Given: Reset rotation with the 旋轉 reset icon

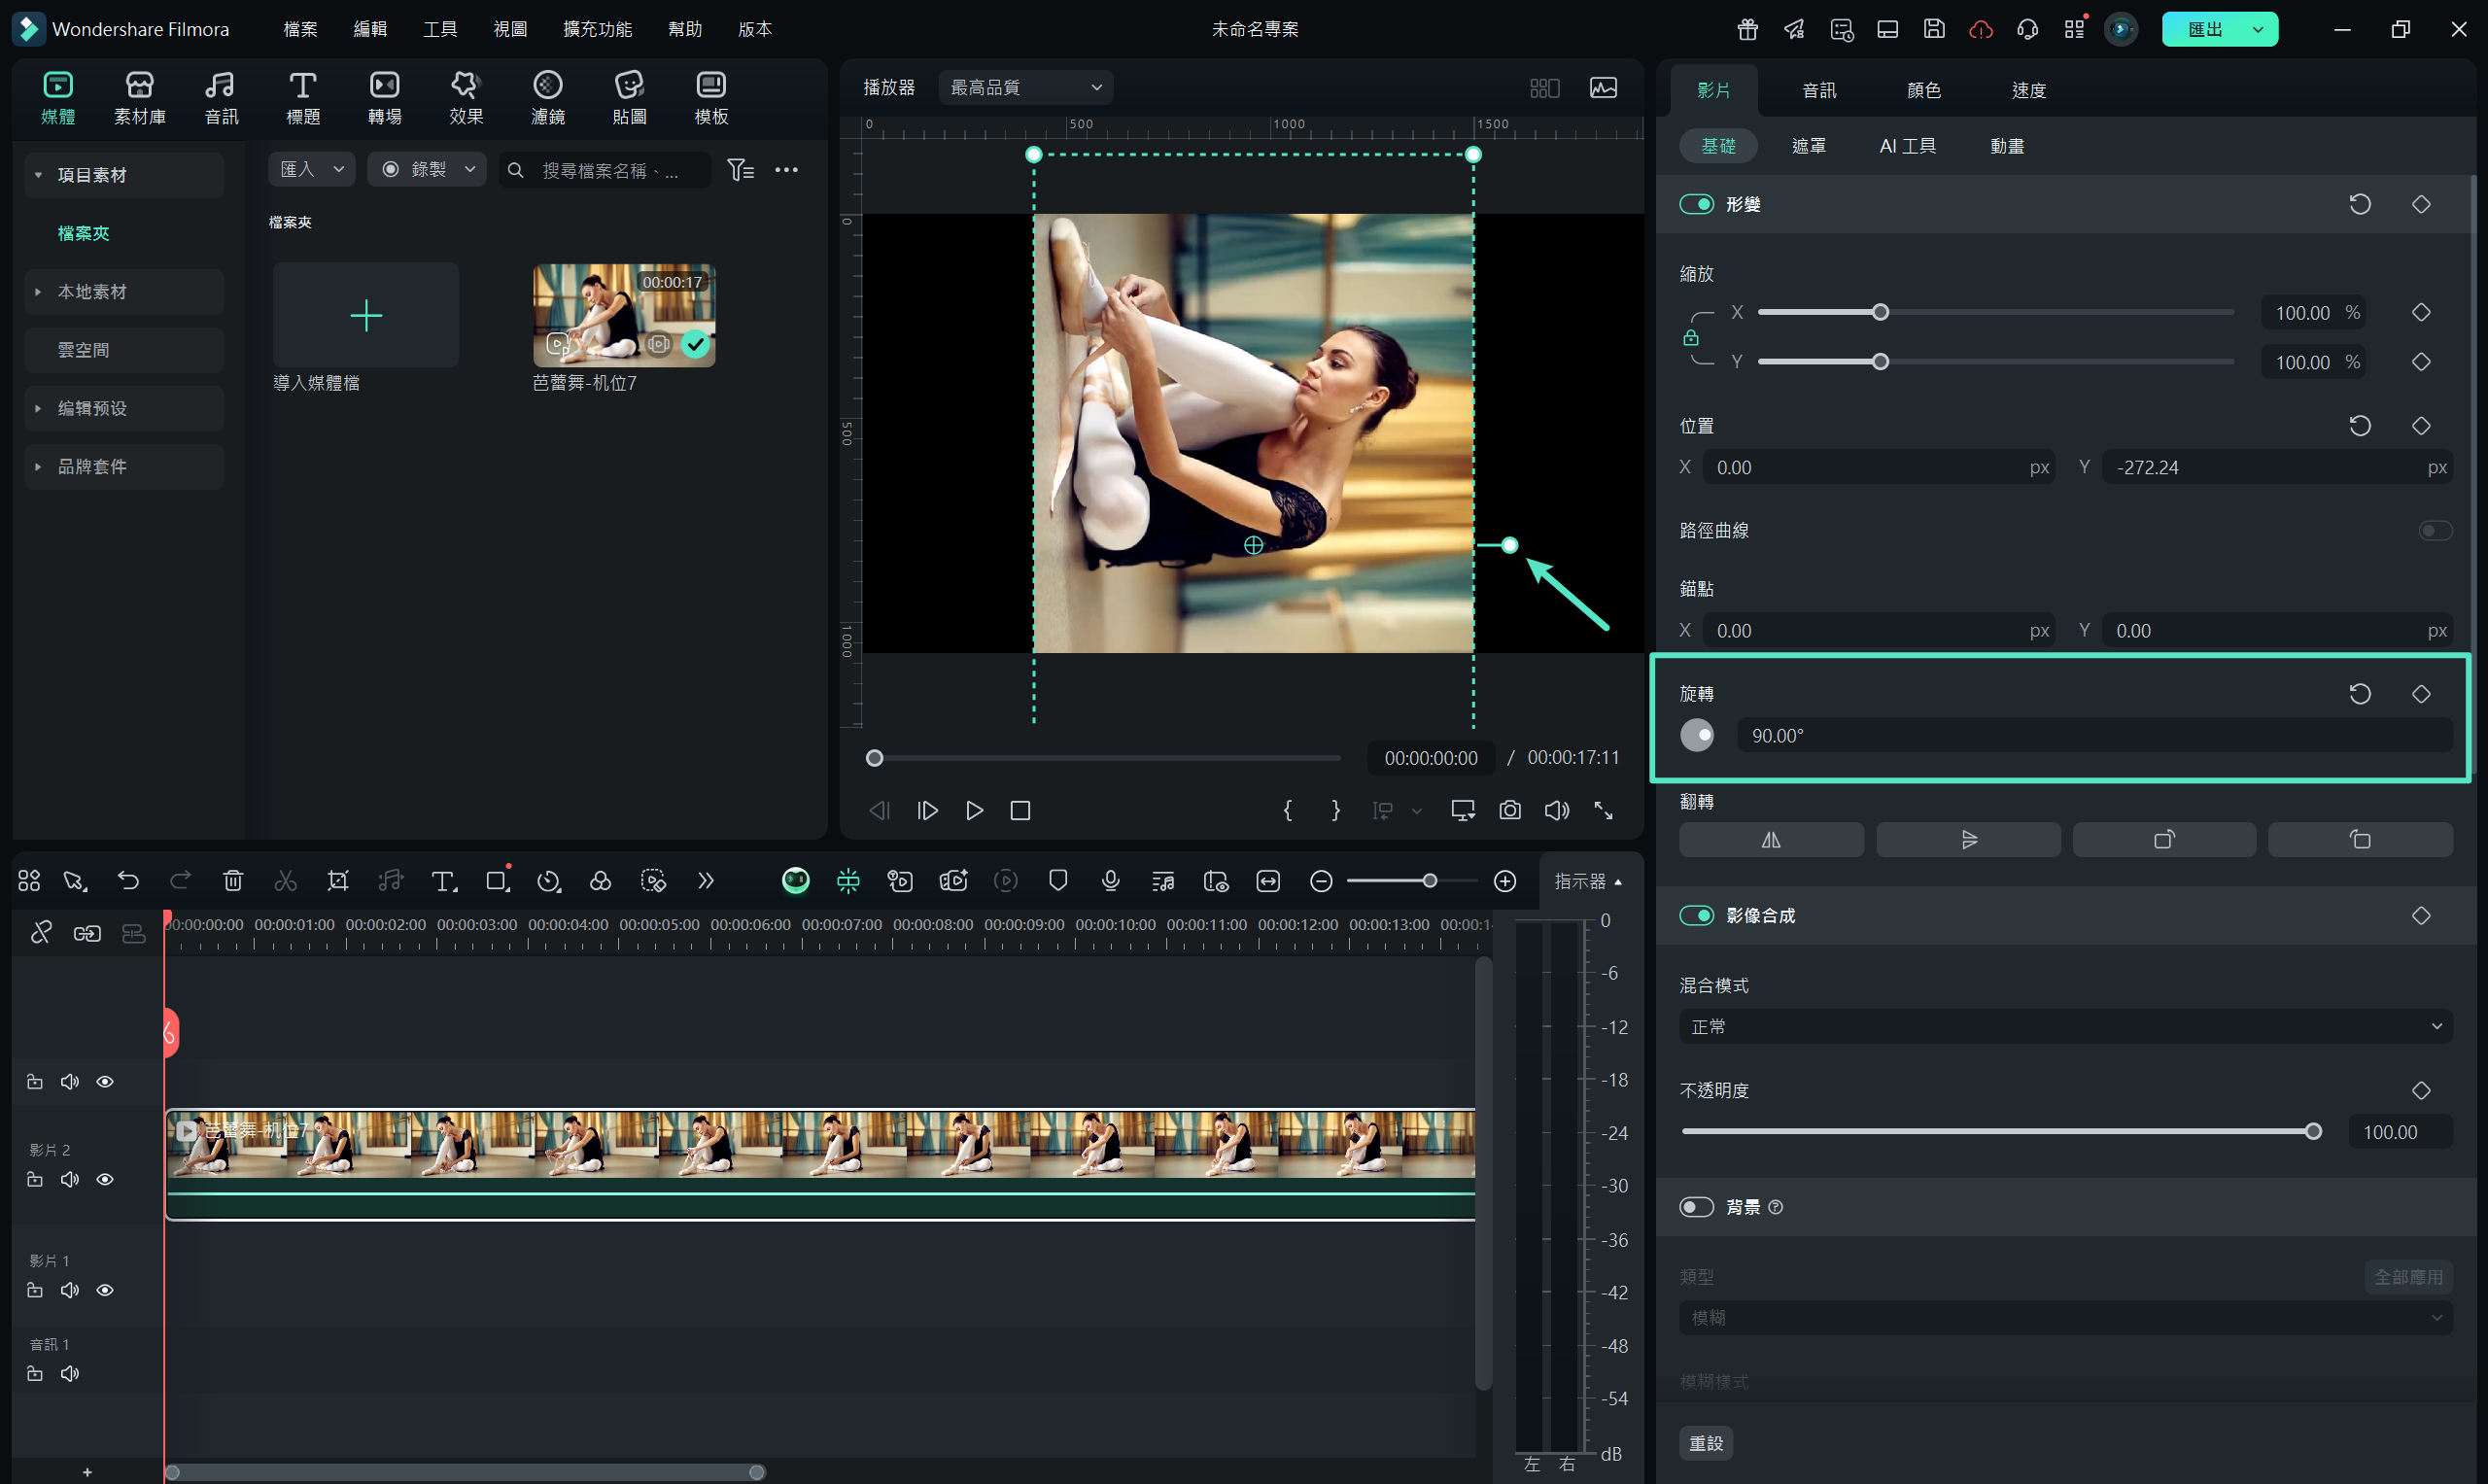Looking at the screenshot, I should click(x=2359, y=693).
